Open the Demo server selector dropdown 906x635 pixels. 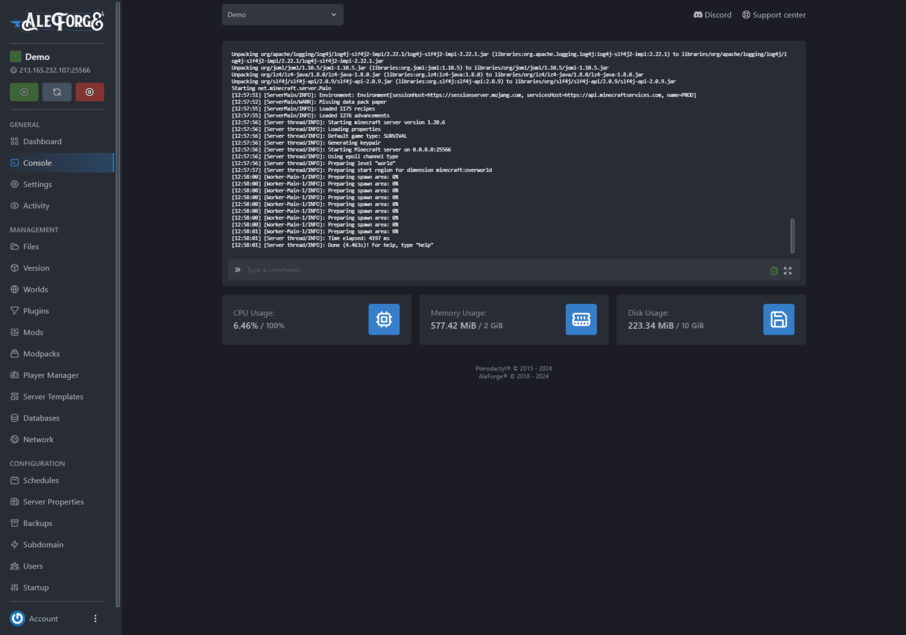click(x=282, y=15)
